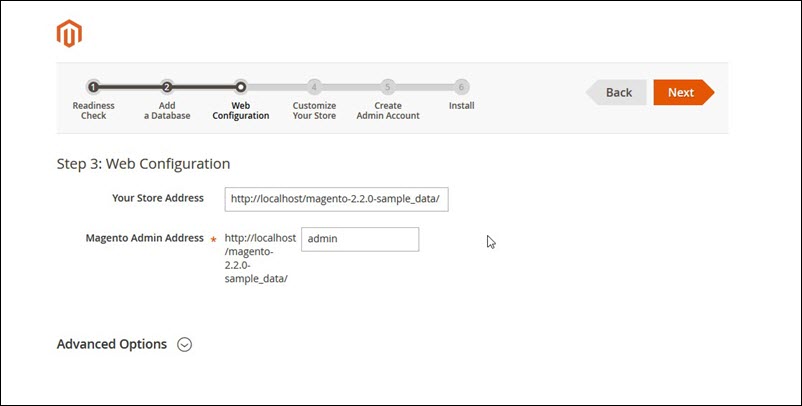Click the admin path input field
Image resolution: width=802 pixels, height=406 pixels.
359,239
